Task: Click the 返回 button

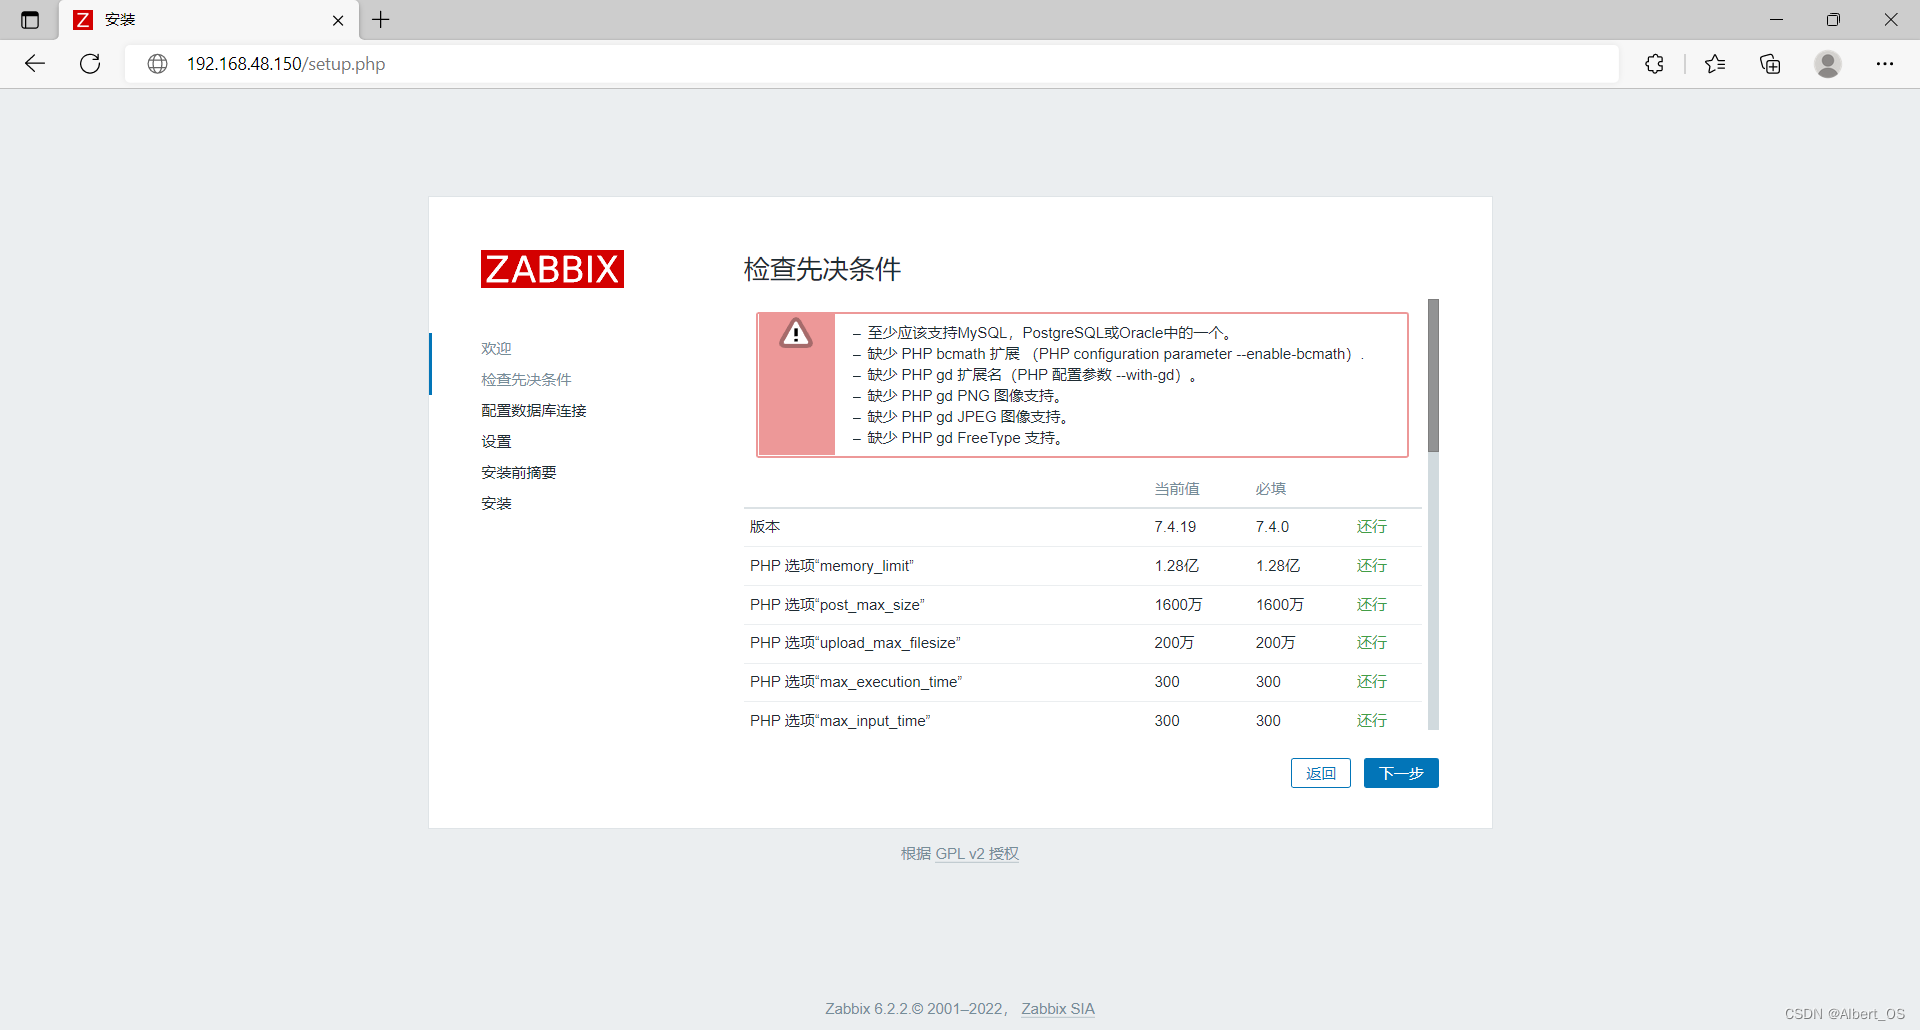Action: [1320, 773]
